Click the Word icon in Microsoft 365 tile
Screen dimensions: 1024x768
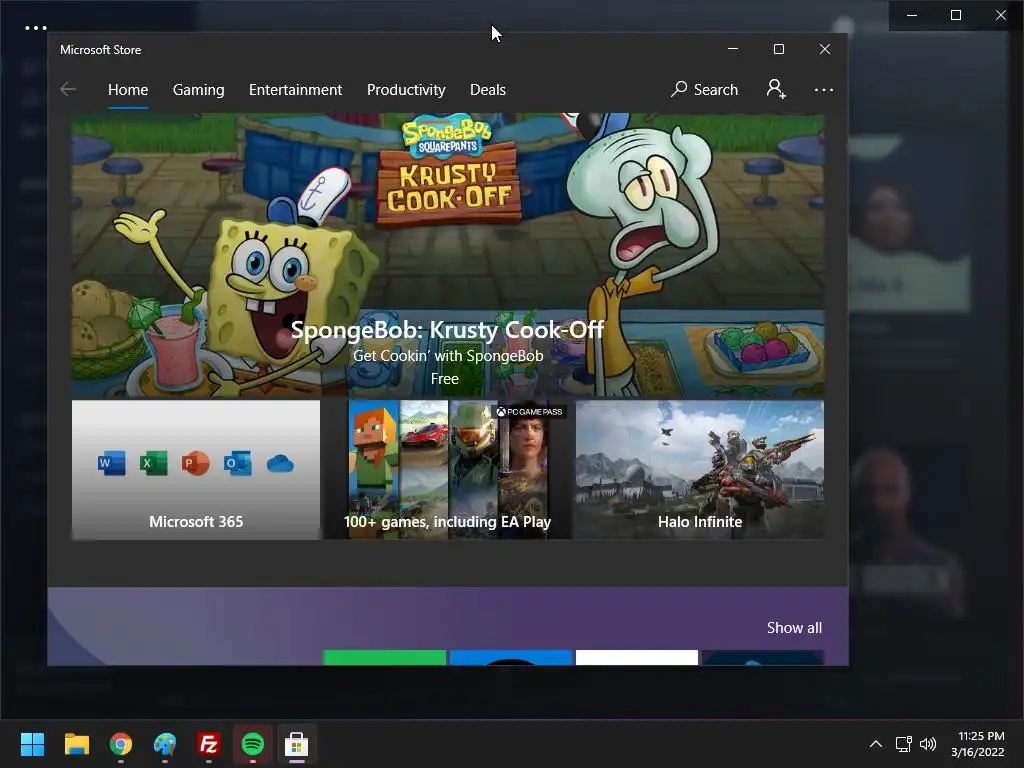111,463
